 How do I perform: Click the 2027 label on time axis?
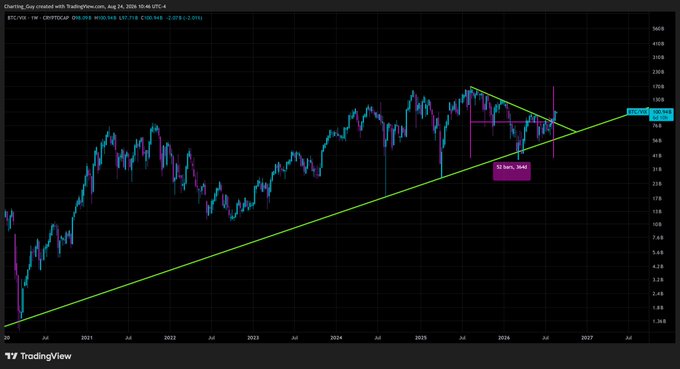[x=587, y=337]
